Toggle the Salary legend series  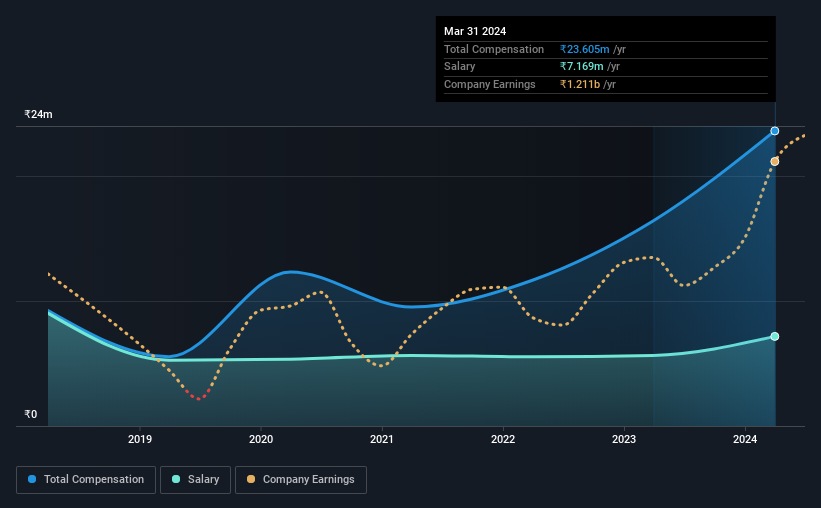[195, 480]
